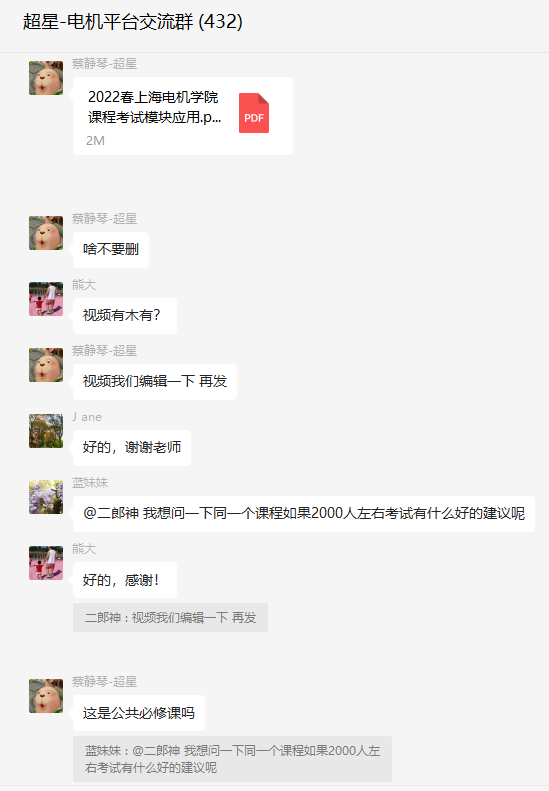Click 蔡静琴-超星 avatar beside 啥不要删 message

[x=46, y=233]
